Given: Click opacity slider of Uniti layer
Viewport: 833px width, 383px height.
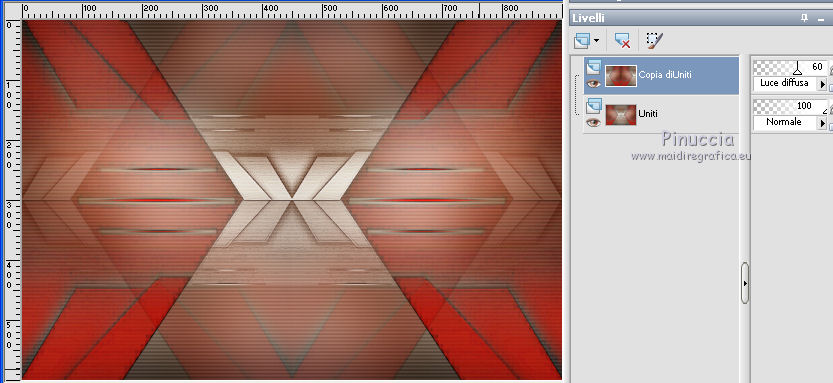Looking at the screenshot, I should tap(790, 107).
